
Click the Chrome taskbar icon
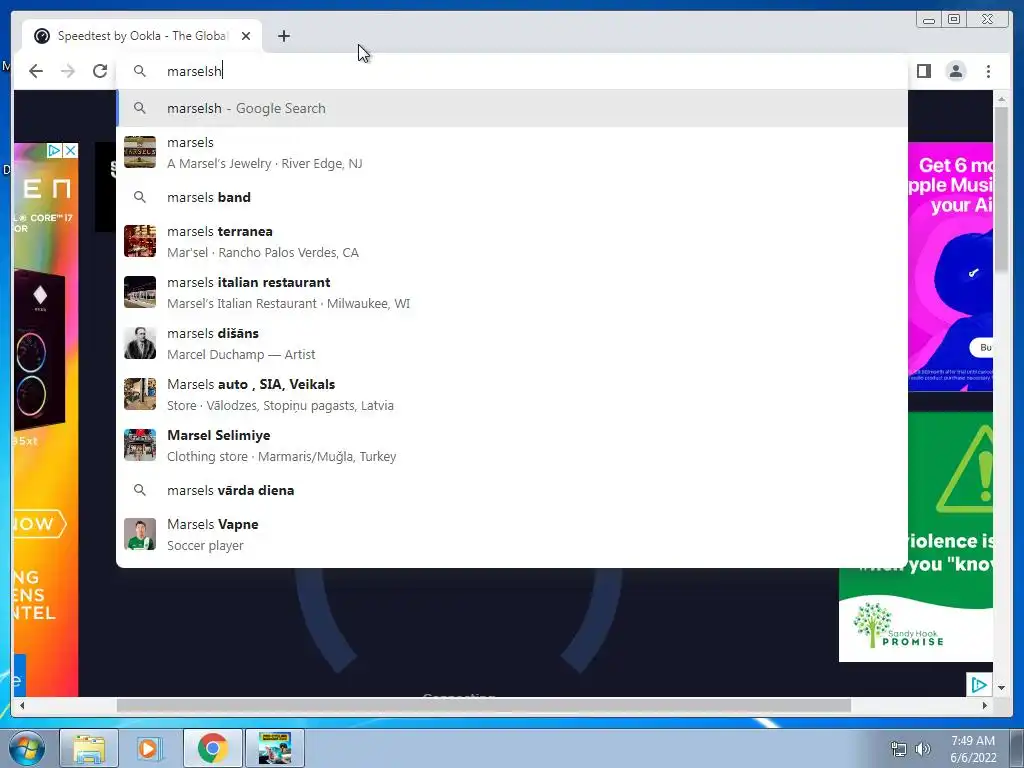pyautogui.click(x=212, y=748)
